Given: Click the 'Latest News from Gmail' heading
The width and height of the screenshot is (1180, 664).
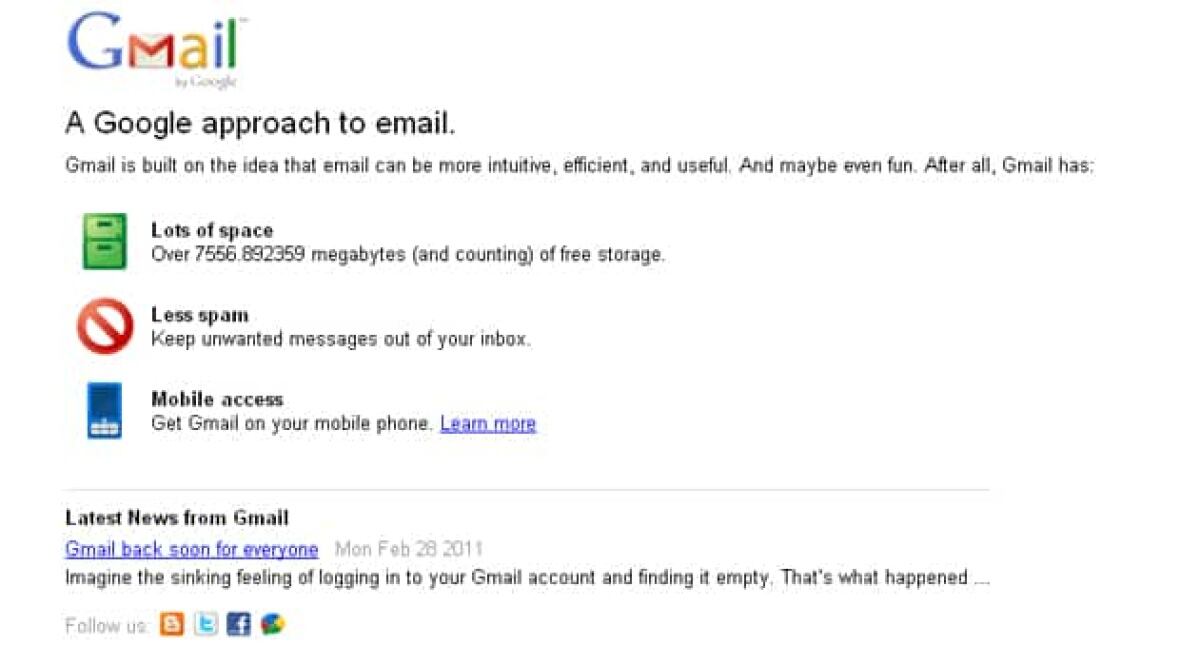Looking at the screenshot, I should pyautogui.click(x=177, y=518).
